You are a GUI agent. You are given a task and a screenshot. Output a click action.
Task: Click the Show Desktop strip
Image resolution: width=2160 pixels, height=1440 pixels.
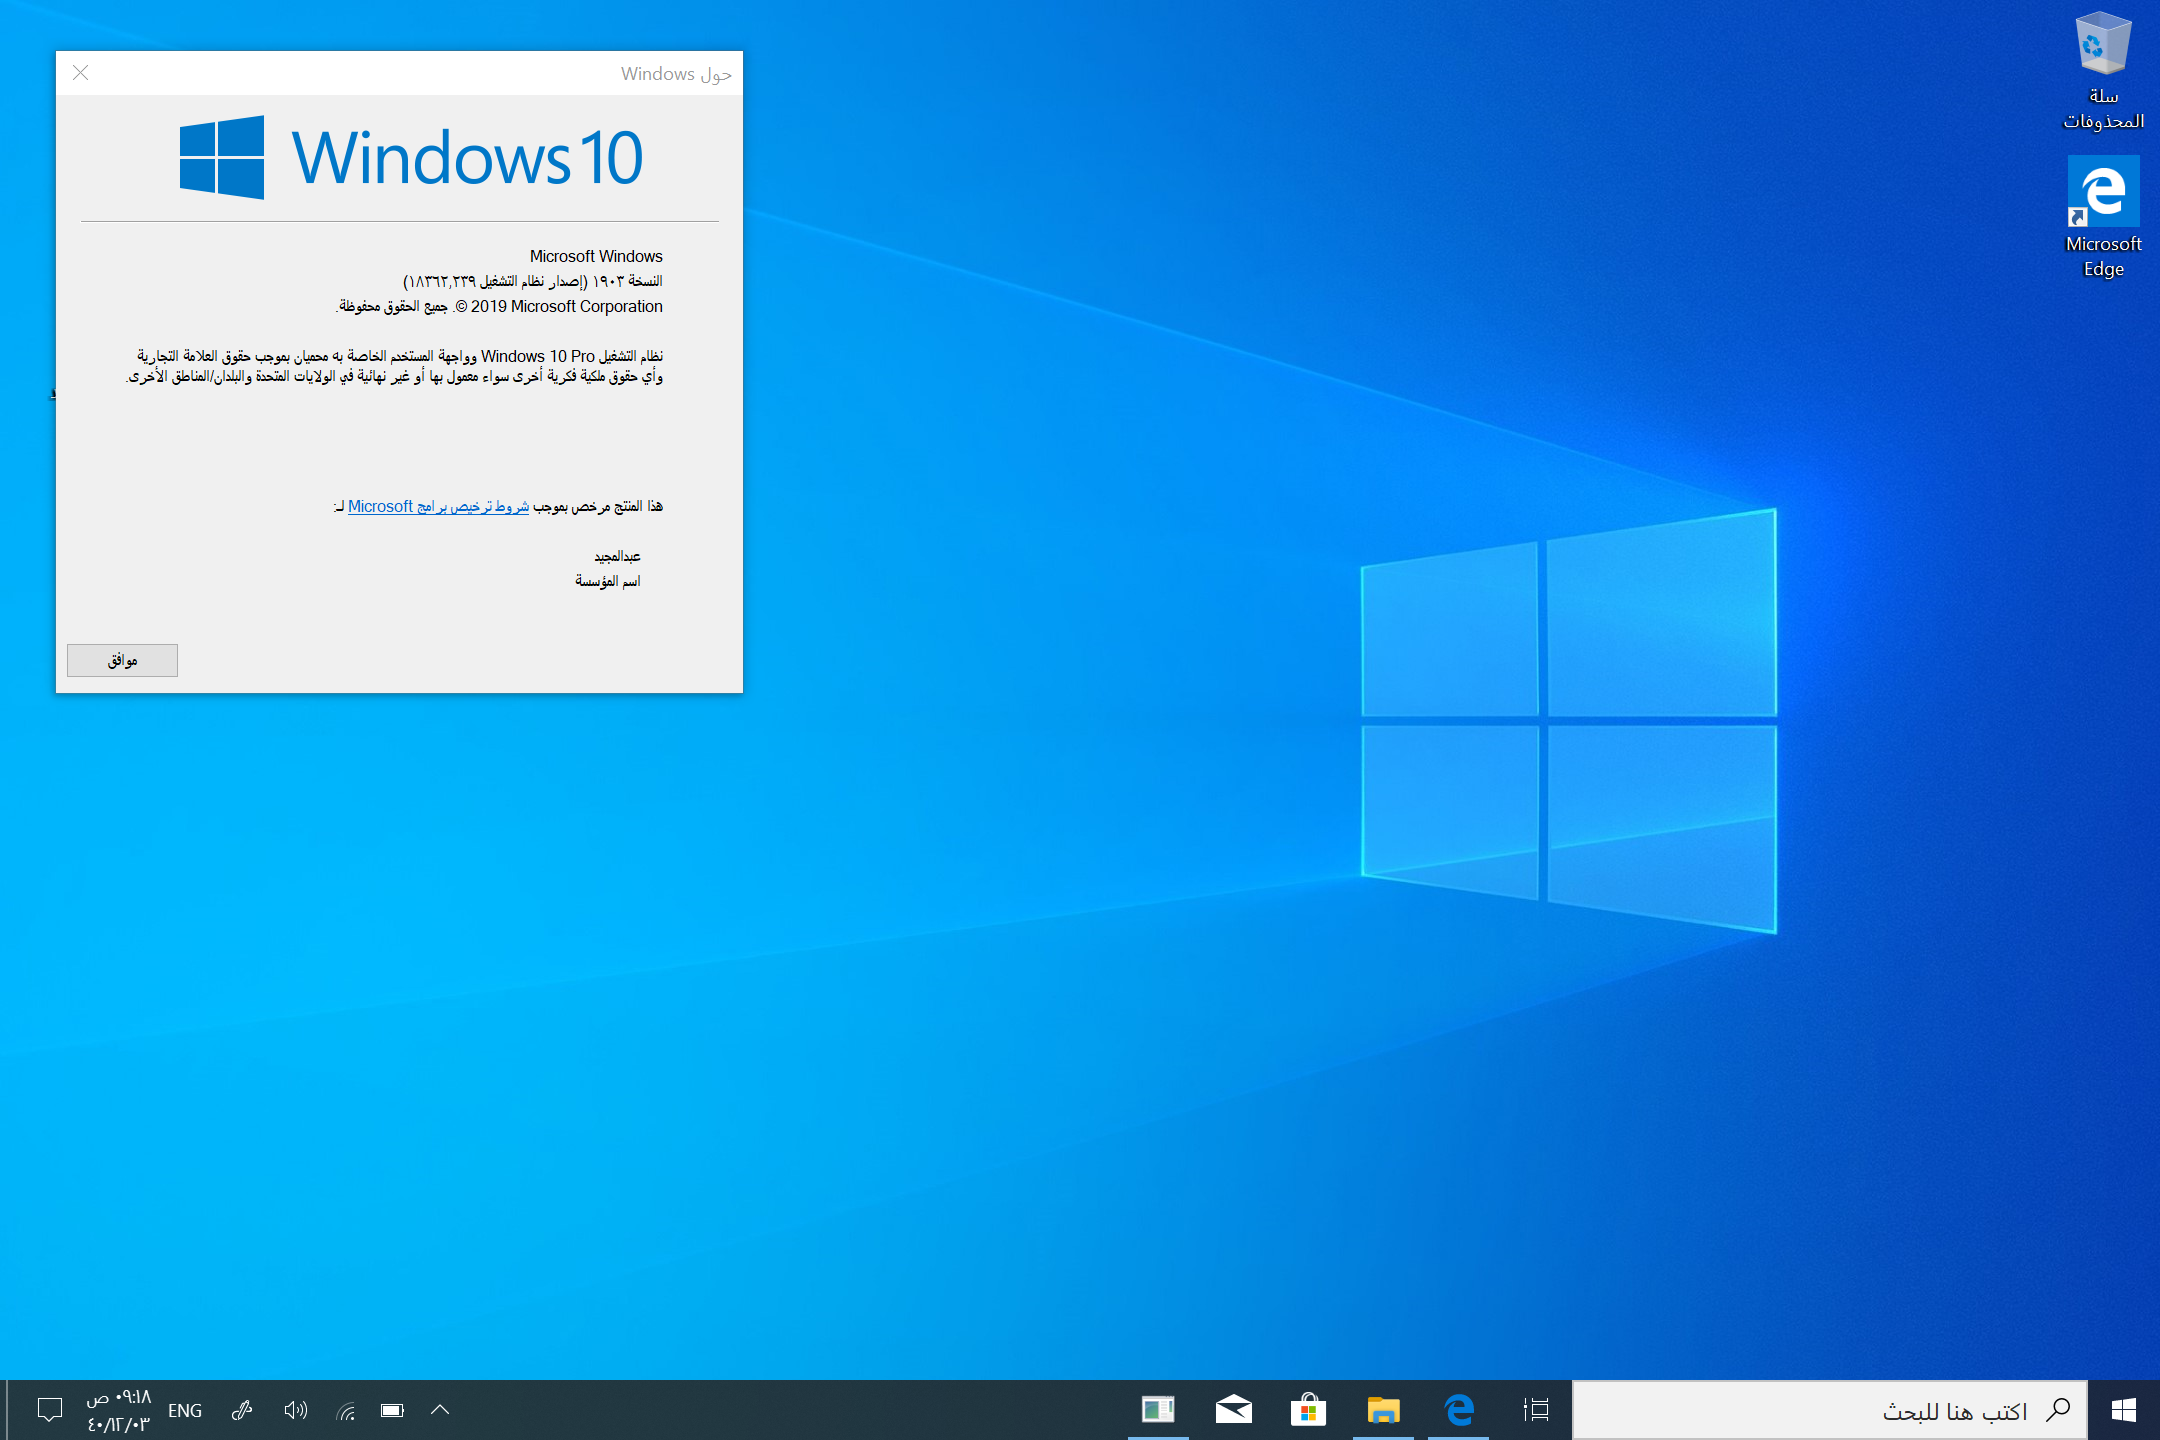[4, 1410]
